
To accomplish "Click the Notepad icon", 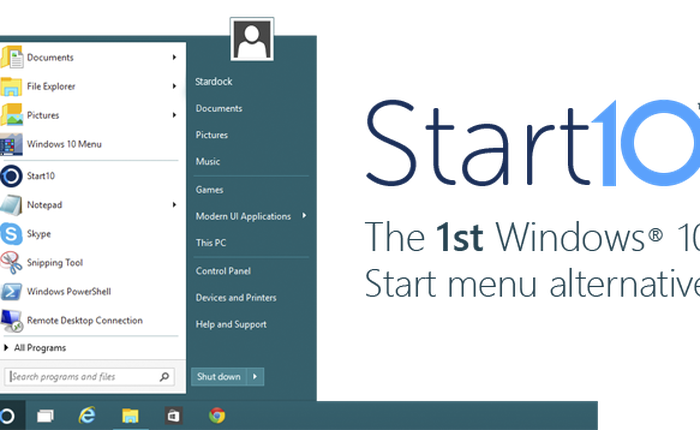I will coord(11,205).
